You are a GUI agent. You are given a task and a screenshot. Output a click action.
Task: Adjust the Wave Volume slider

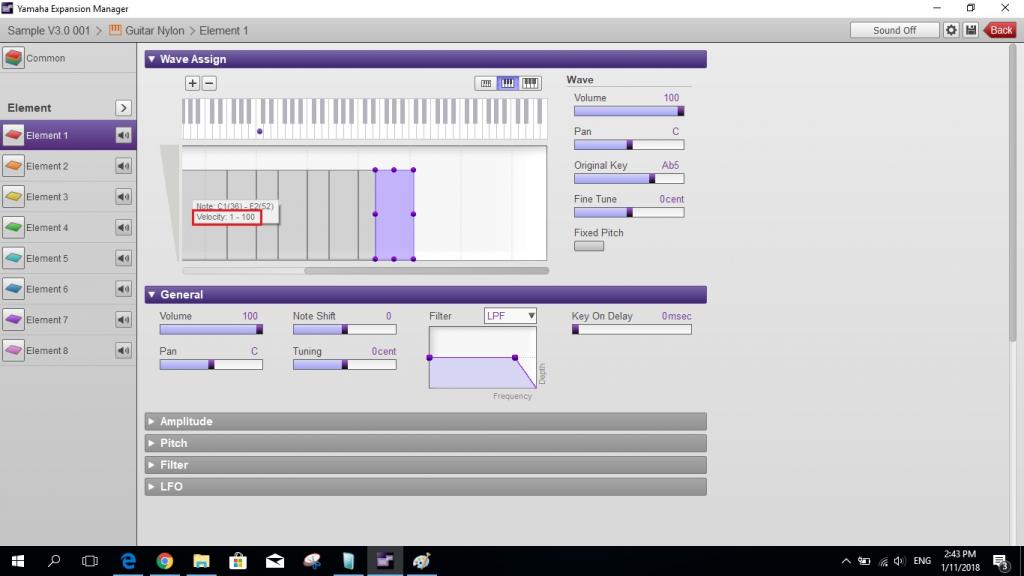coord(629,111)
